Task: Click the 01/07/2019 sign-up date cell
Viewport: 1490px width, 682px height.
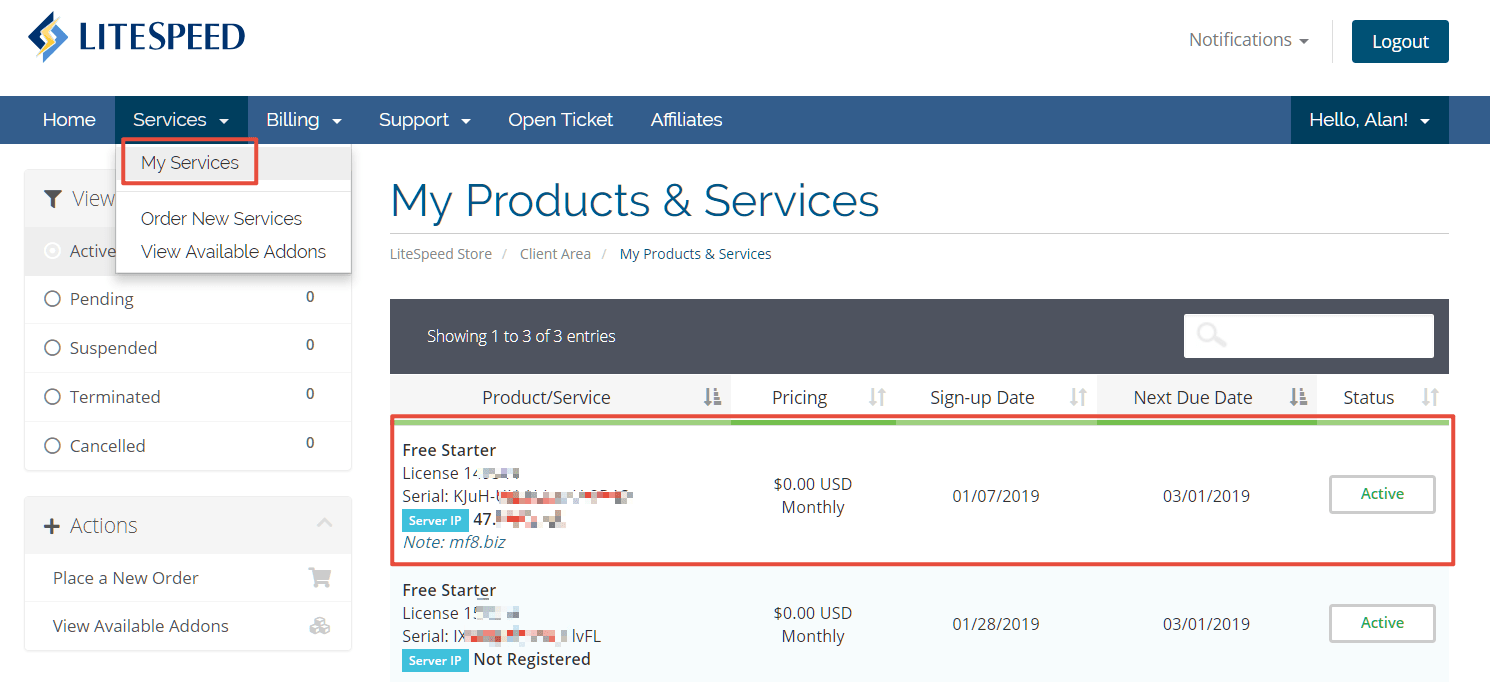Action: [996, 496]
